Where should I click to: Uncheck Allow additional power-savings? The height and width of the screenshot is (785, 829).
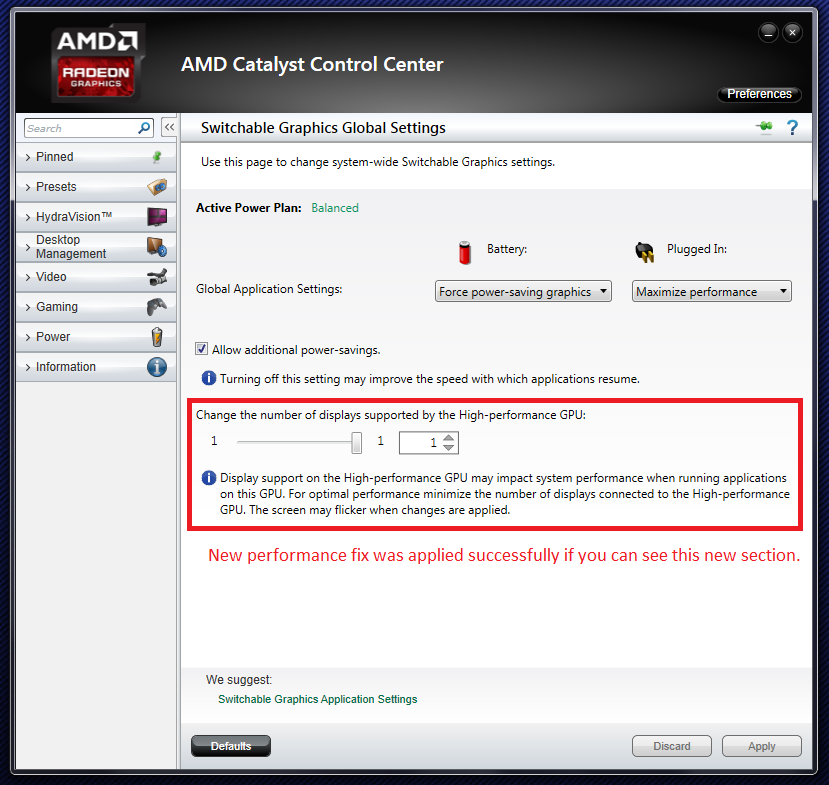point(201,349)
